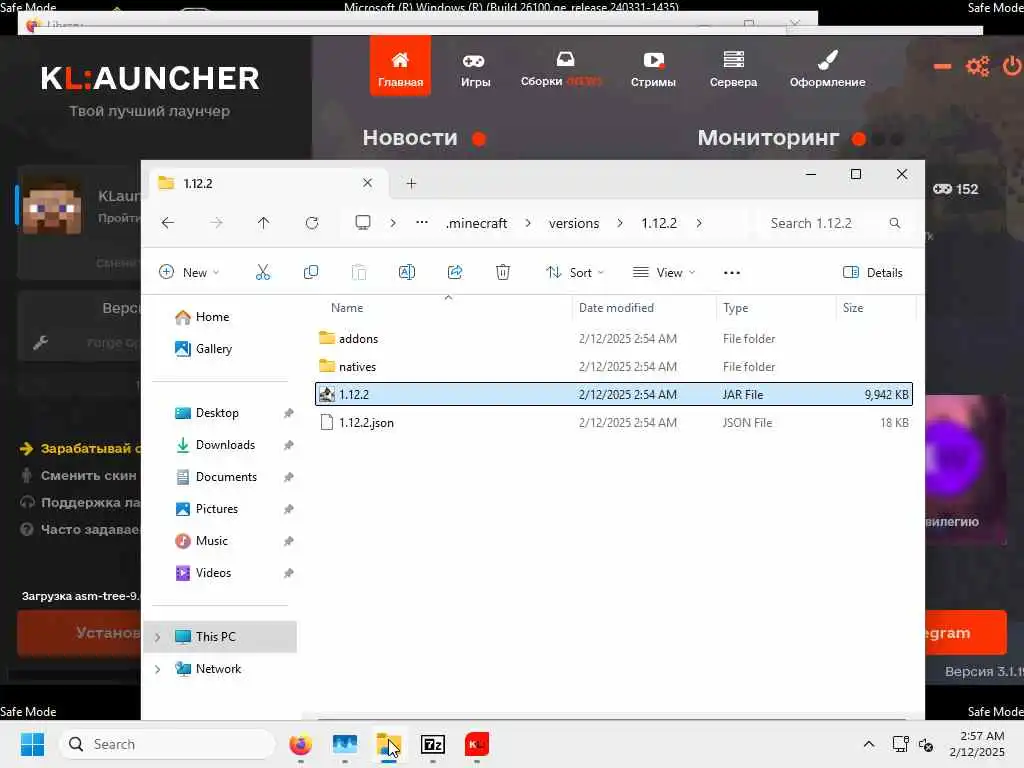Screen dimensions: 1024x768
Task: Click the Rename icon in Explorer toolbar
Action: (407, 272)
